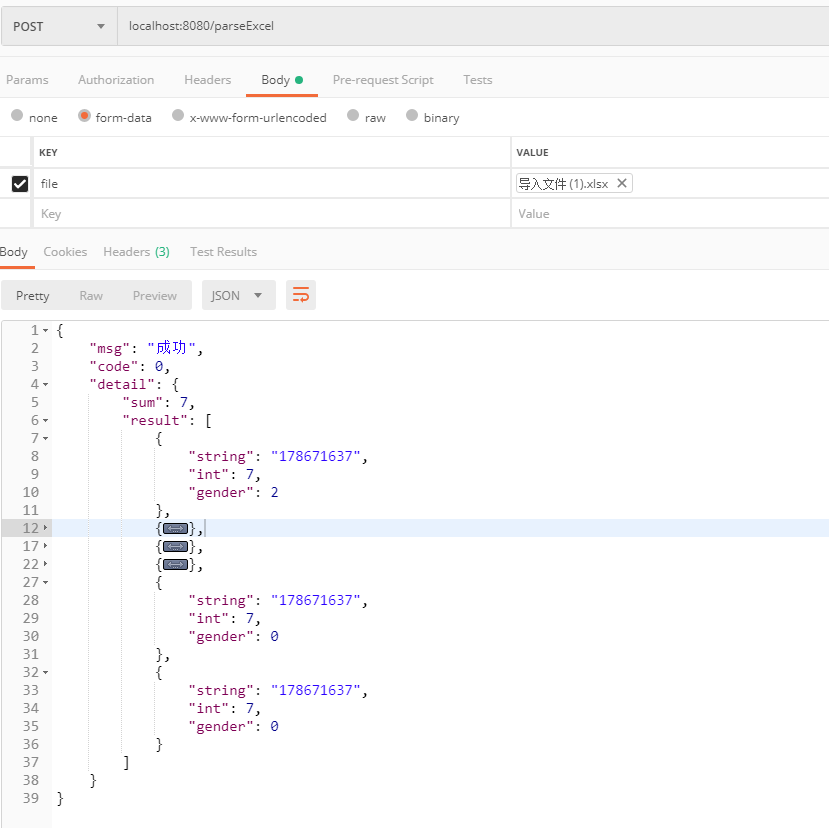Collapse the object starting at line 27

[x=44, y=581]
